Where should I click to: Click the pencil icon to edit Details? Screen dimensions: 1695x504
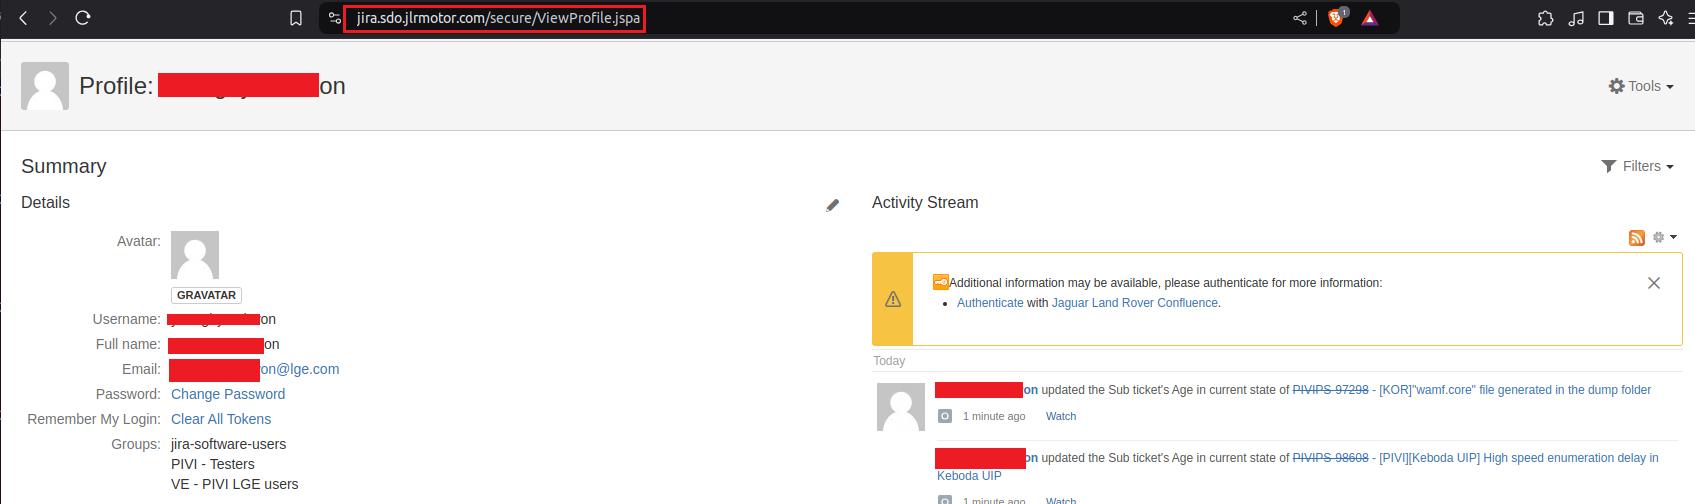click(x=832, y=205)
